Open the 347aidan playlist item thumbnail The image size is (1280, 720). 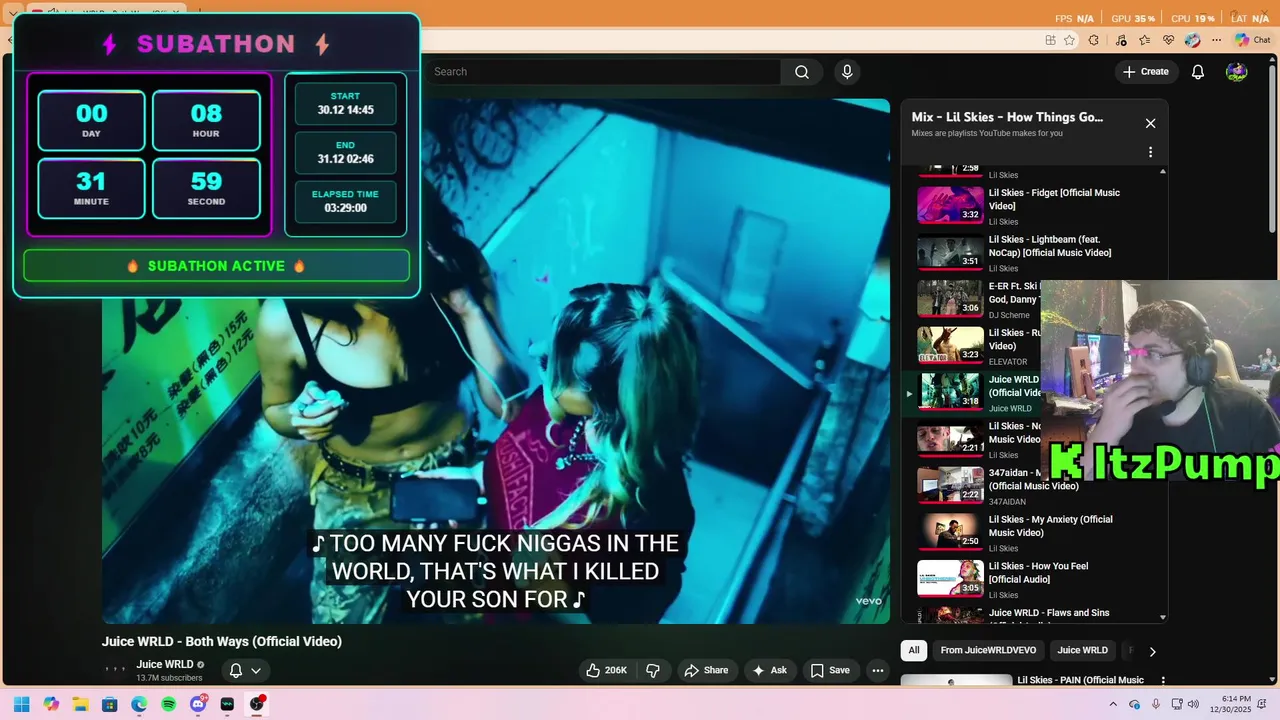[951, 485]
